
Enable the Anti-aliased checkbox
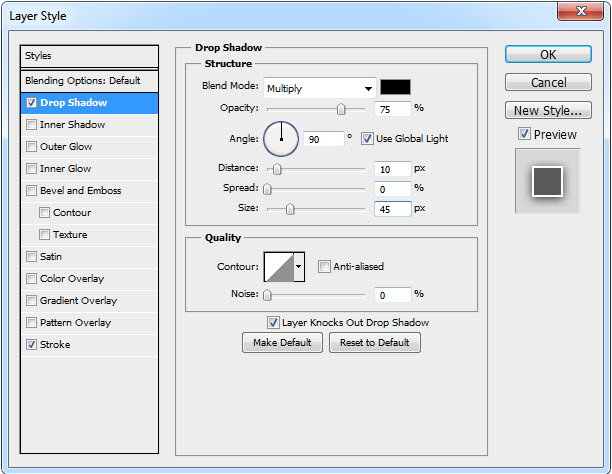[324, 267]
